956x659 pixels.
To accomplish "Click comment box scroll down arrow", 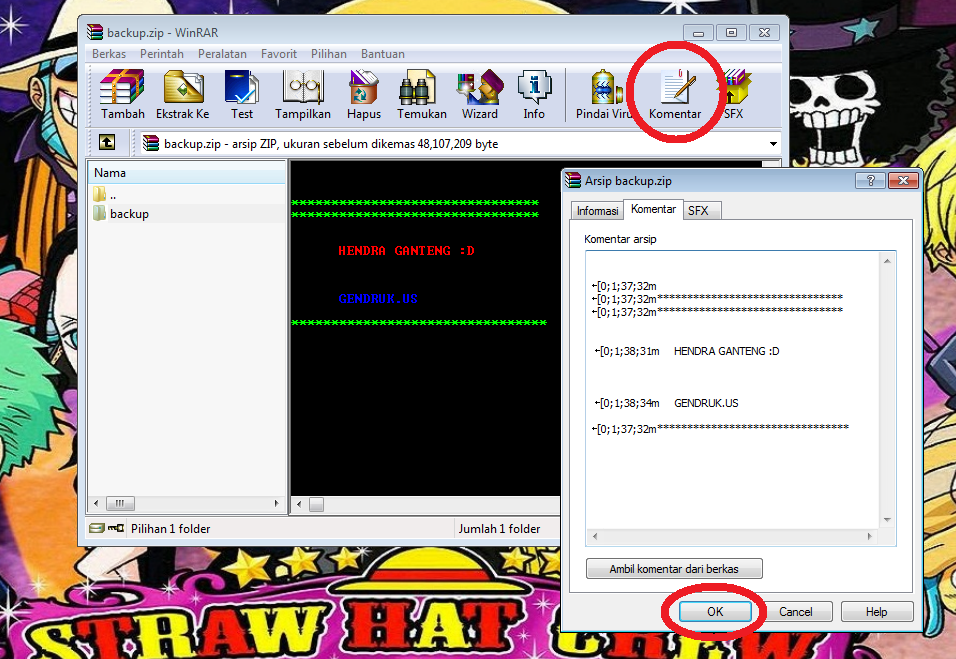I will tap(887, 520).
